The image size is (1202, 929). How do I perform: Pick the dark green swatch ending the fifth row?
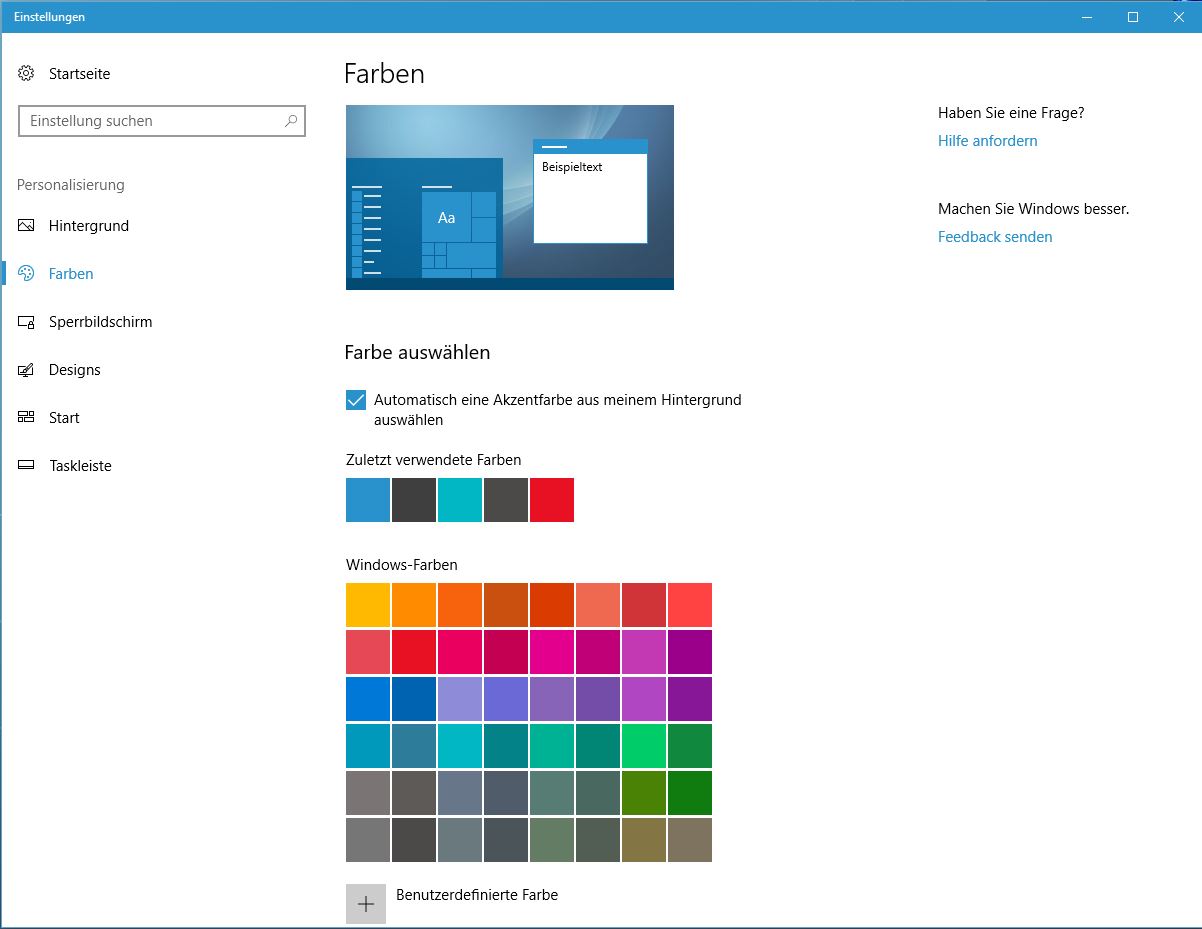[690, 793]
